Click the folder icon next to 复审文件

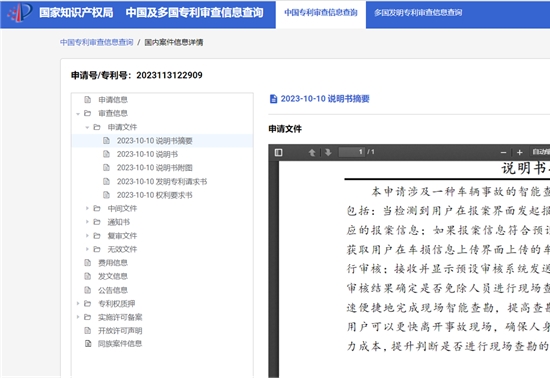[97, 236]
